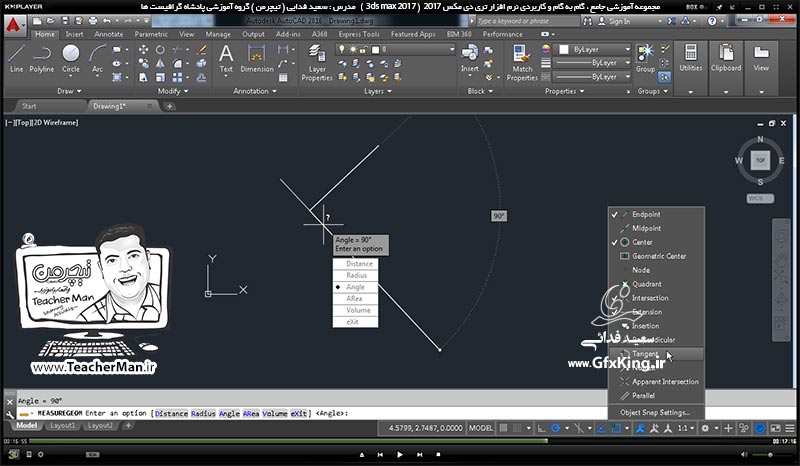Expand the Layers panel dropdown
Image resolution: width=800 pixels, height=466 pixels.
[x=378, y=91]
